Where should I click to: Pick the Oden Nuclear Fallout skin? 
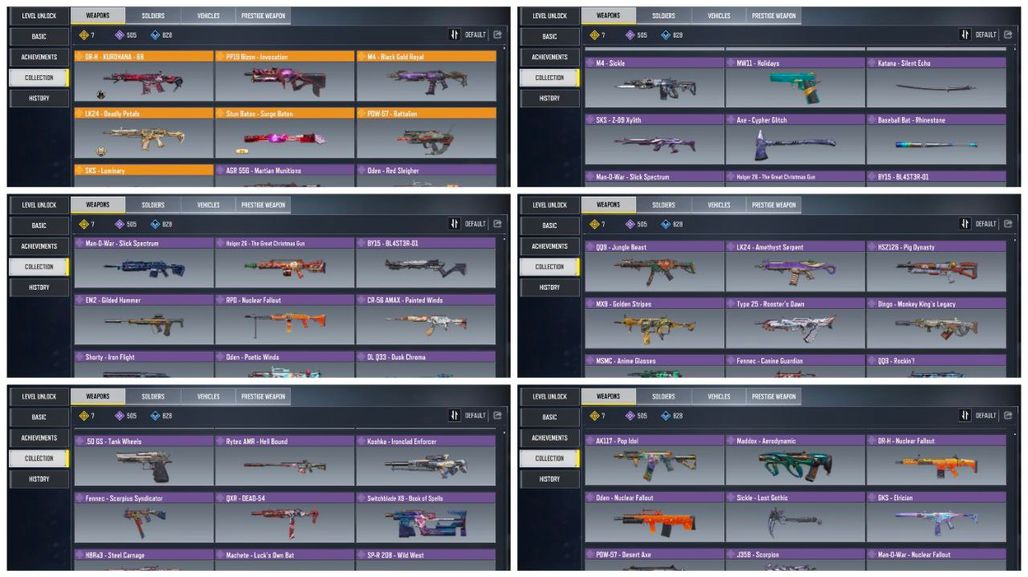(x=654, y=517)
